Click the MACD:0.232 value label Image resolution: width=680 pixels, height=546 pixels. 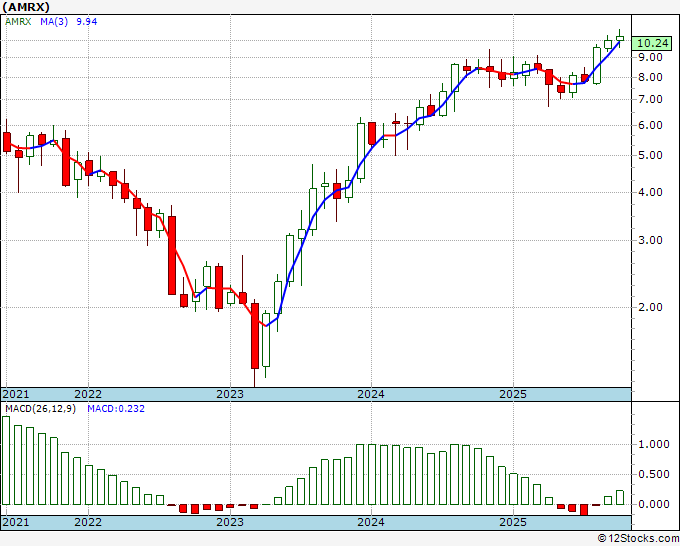coord(116,409)
